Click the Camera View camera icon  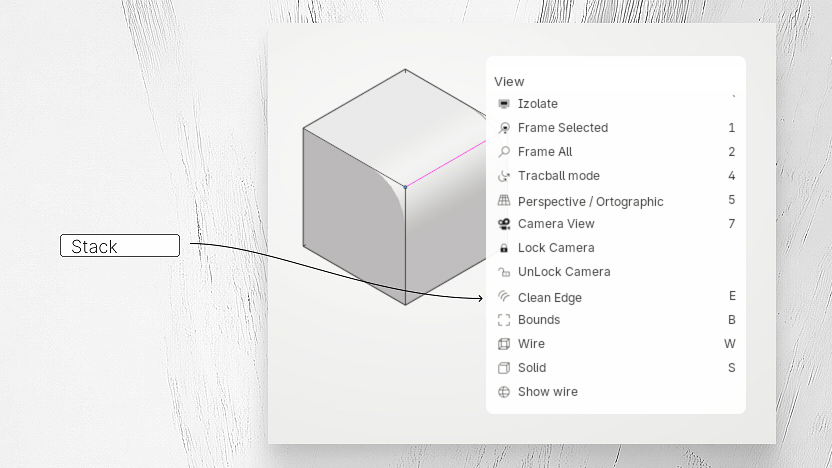tap(504, 224)
